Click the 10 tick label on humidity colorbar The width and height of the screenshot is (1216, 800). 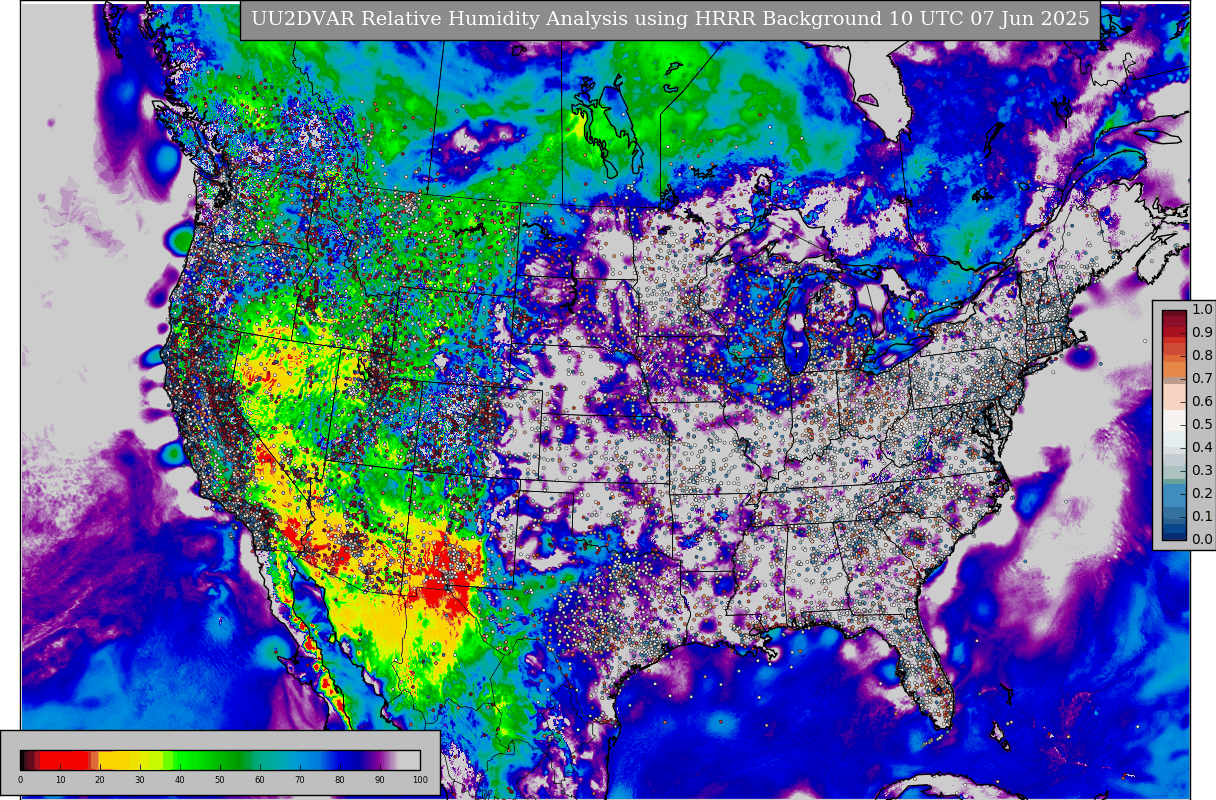point(60,780)
